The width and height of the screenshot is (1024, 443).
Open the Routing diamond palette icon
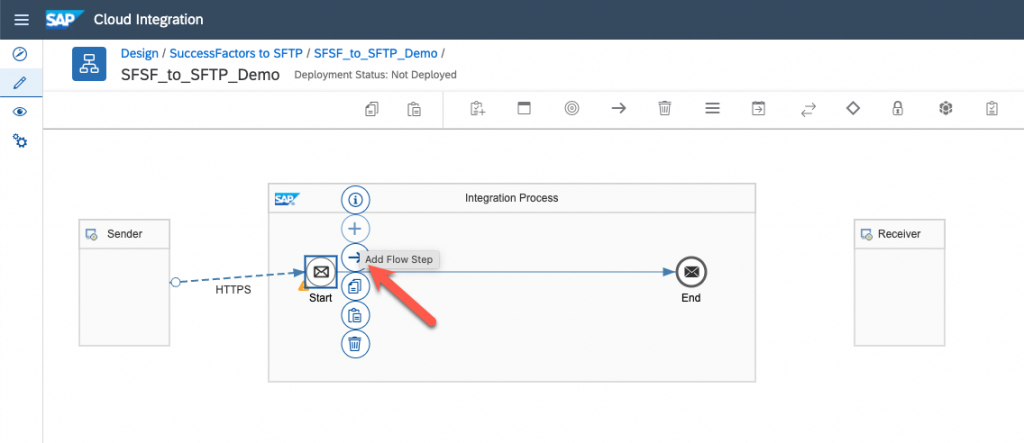853,108
